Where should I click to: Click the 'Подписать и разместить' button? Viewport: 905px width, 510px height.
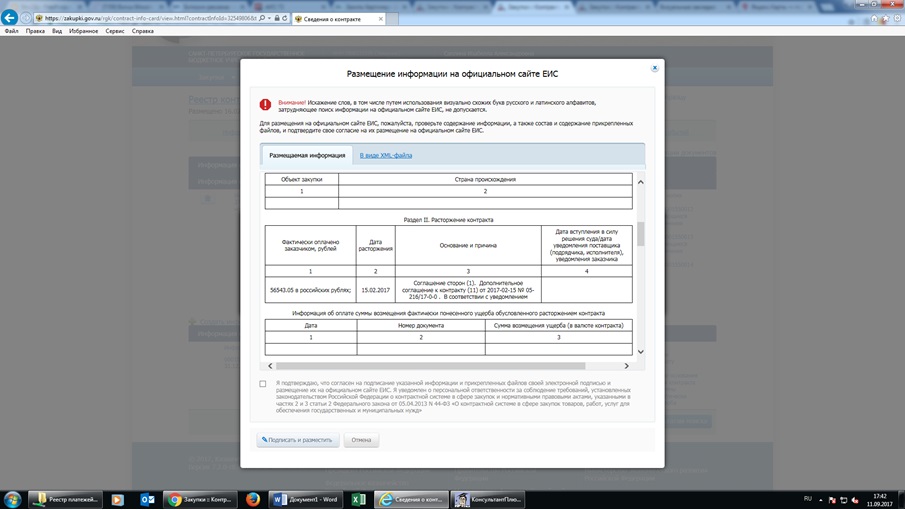(x=298, y=440)
